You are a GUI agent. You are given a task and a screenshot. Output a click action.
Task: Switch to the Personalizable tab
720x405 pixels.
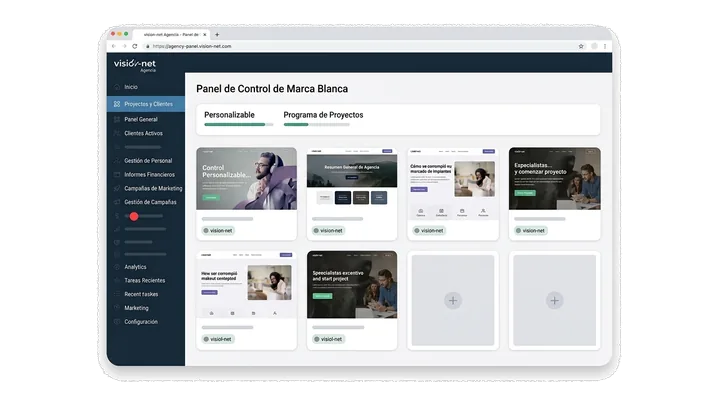(229, 115)
